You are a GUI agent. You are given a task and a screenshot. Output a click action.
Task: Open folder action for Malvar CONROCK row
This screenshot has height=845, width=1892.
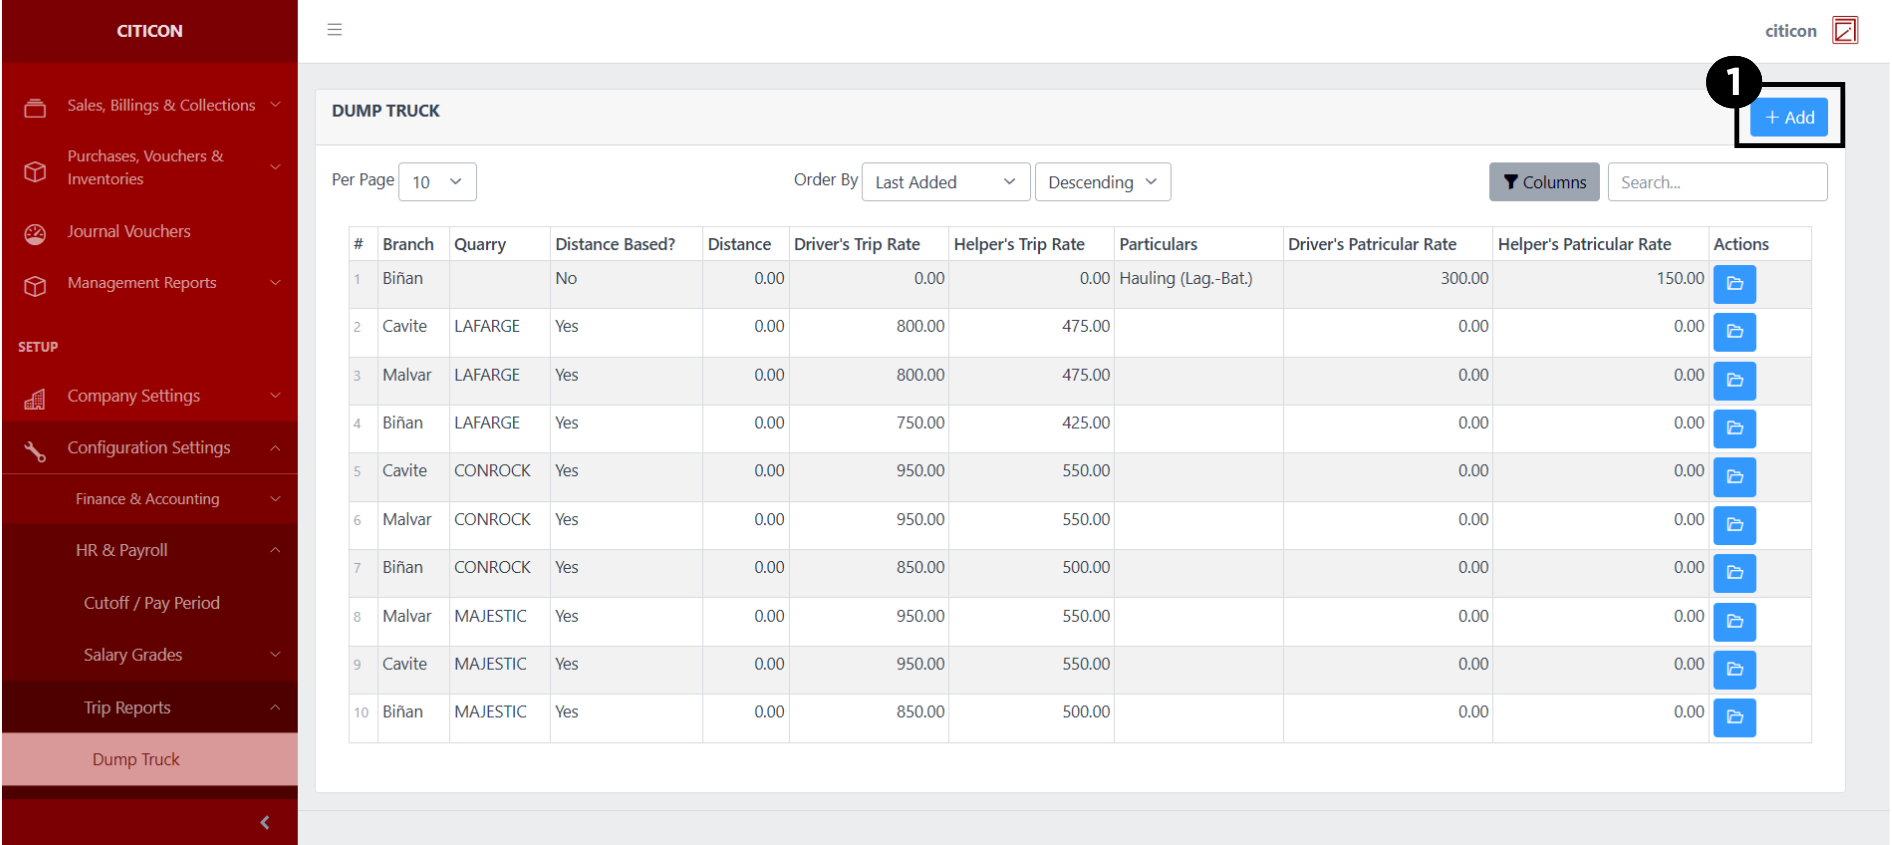click(1734, 525)
